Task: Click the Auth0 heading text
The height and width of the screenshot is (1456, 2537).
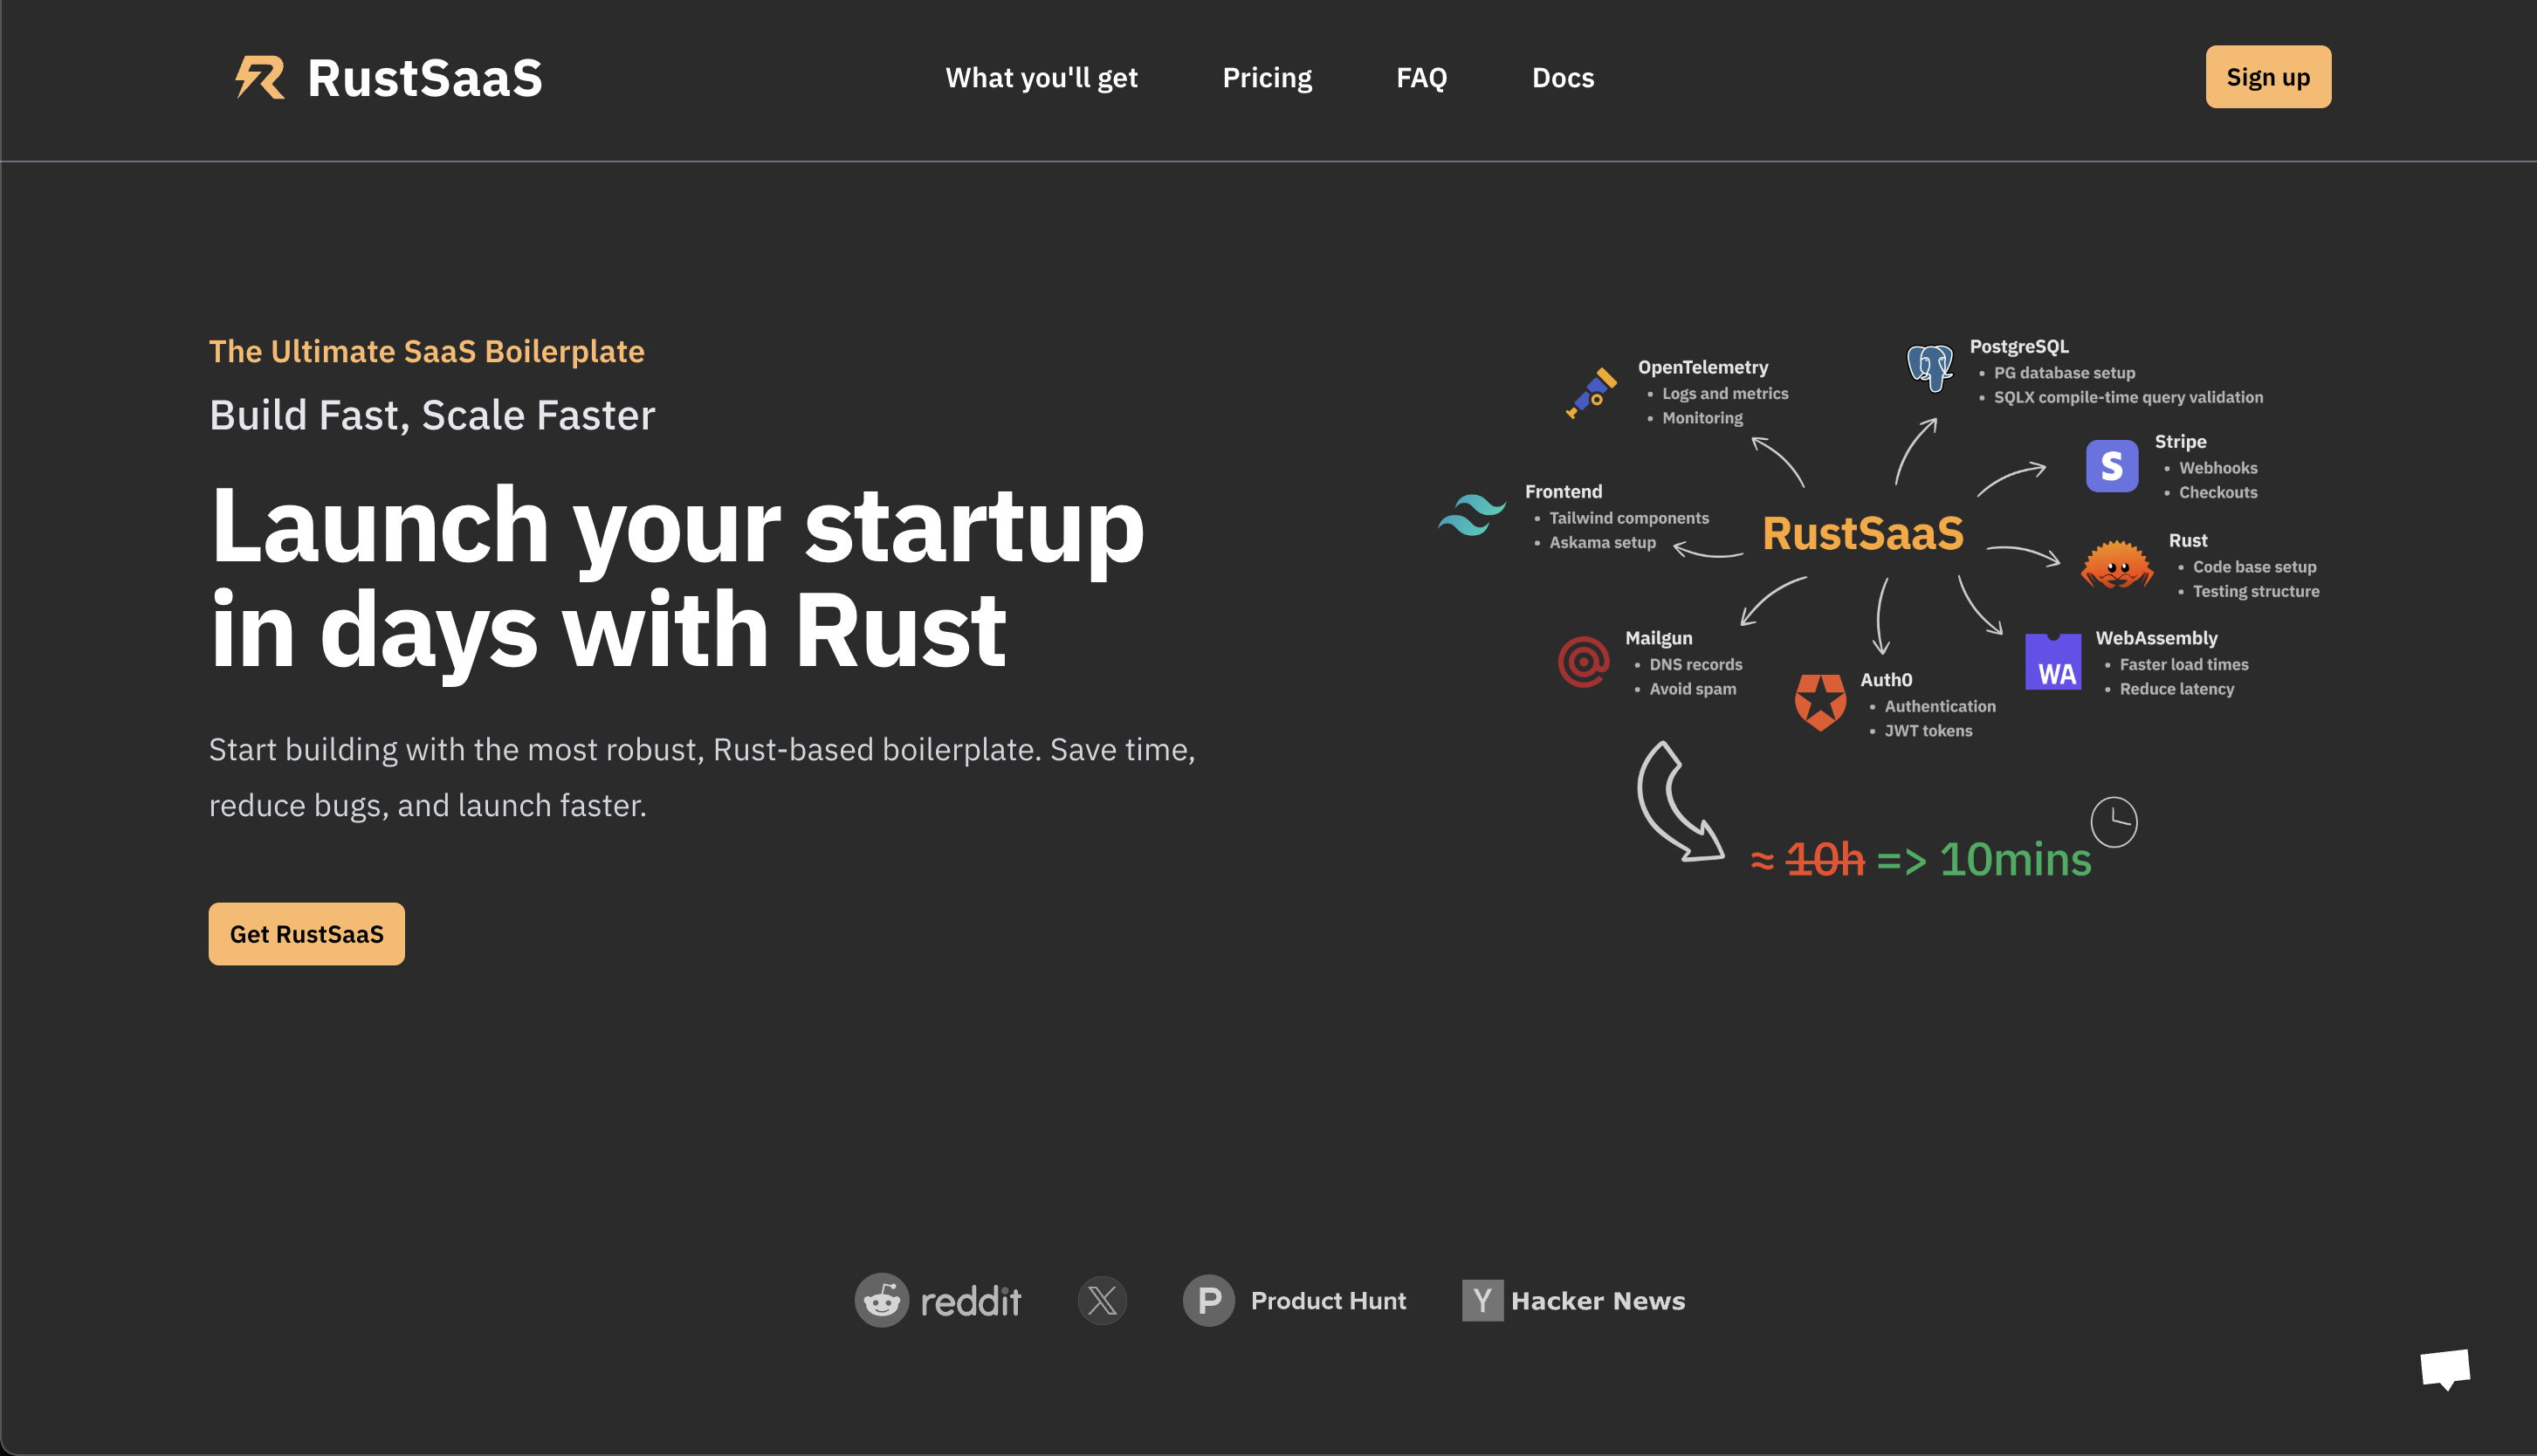Action: point(1886,680)
